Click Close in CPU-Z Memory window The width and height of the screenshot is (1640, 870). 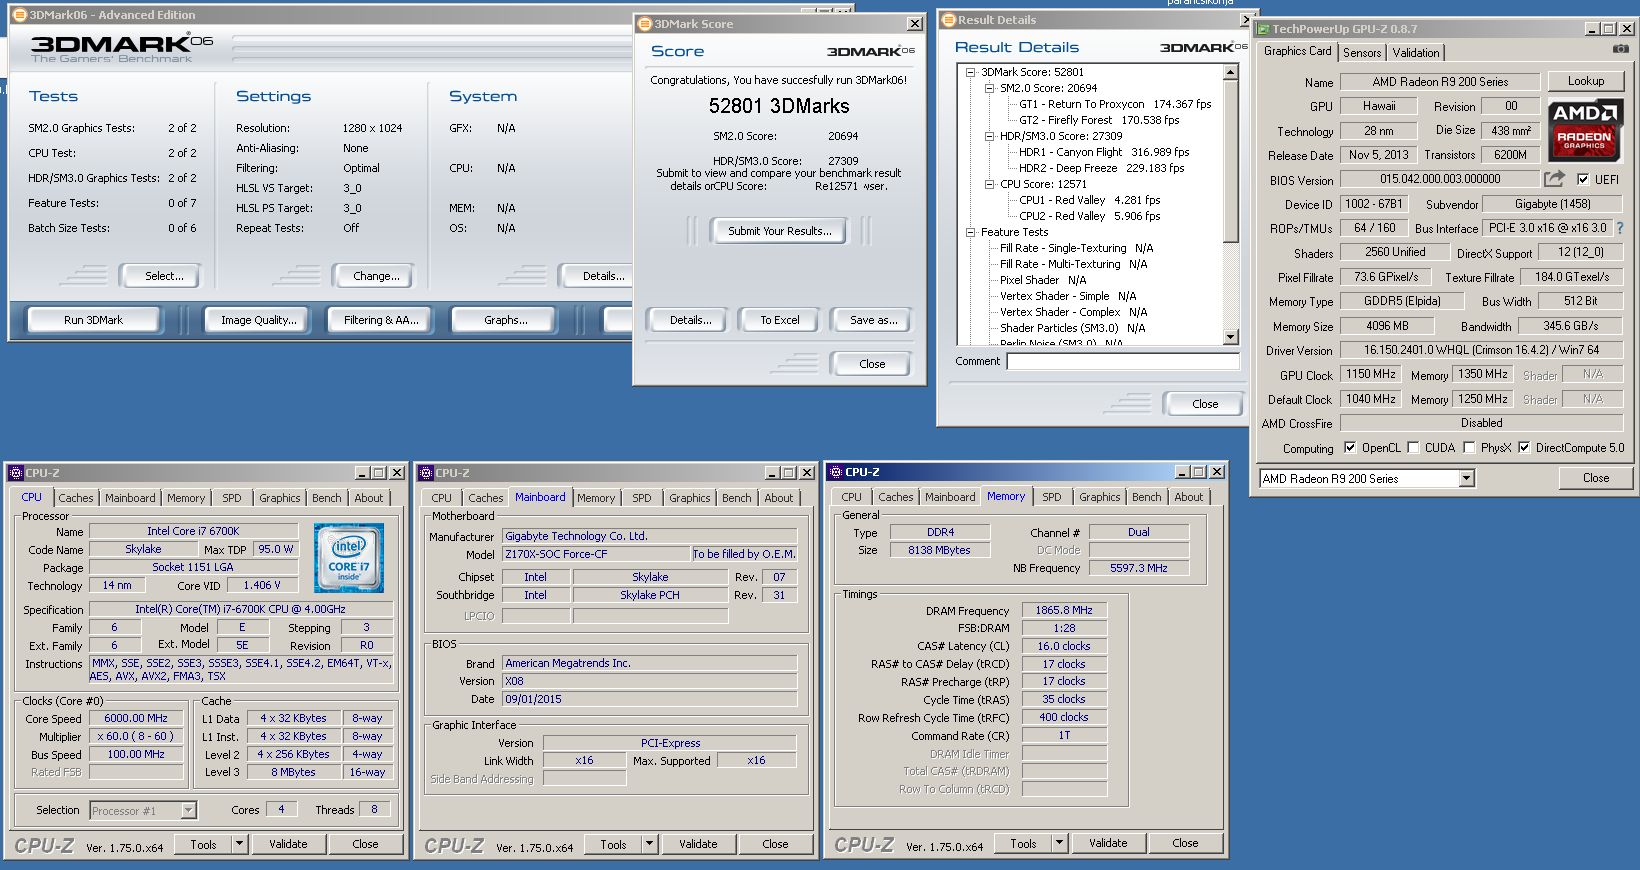click(1185, 843)
